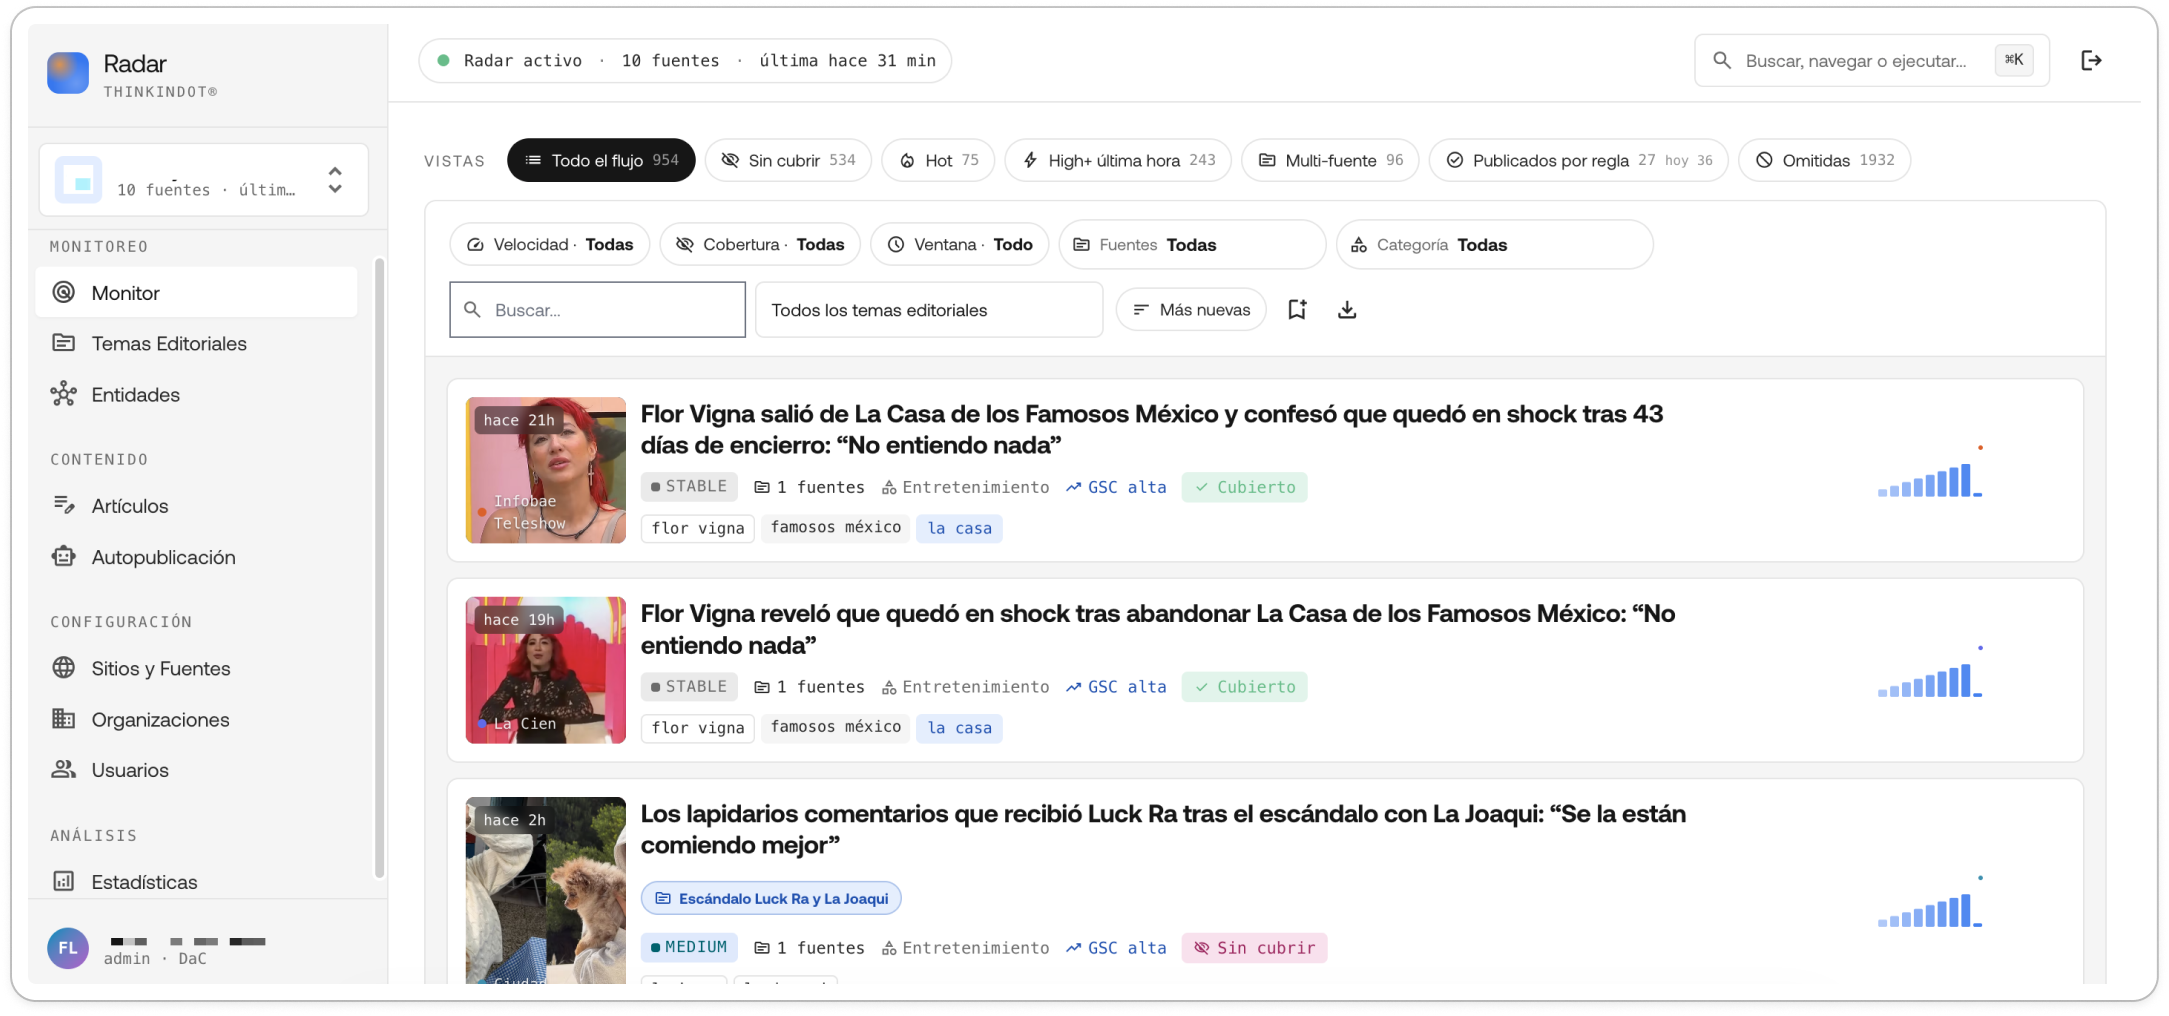Click La Cien article thumbnail
Image resolution: width=2169 pixels, height=1016 pixels.
[x=546, y=670]
